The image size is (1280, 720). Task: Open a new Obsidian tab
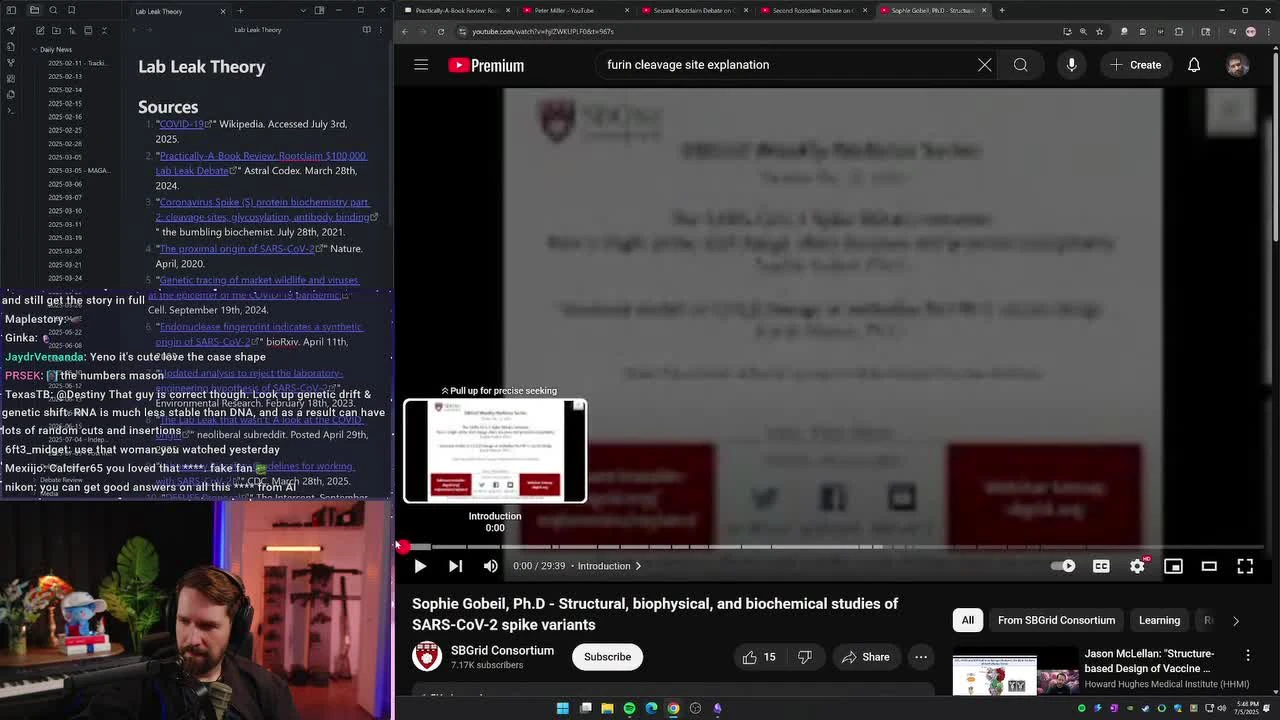point(240,10)
